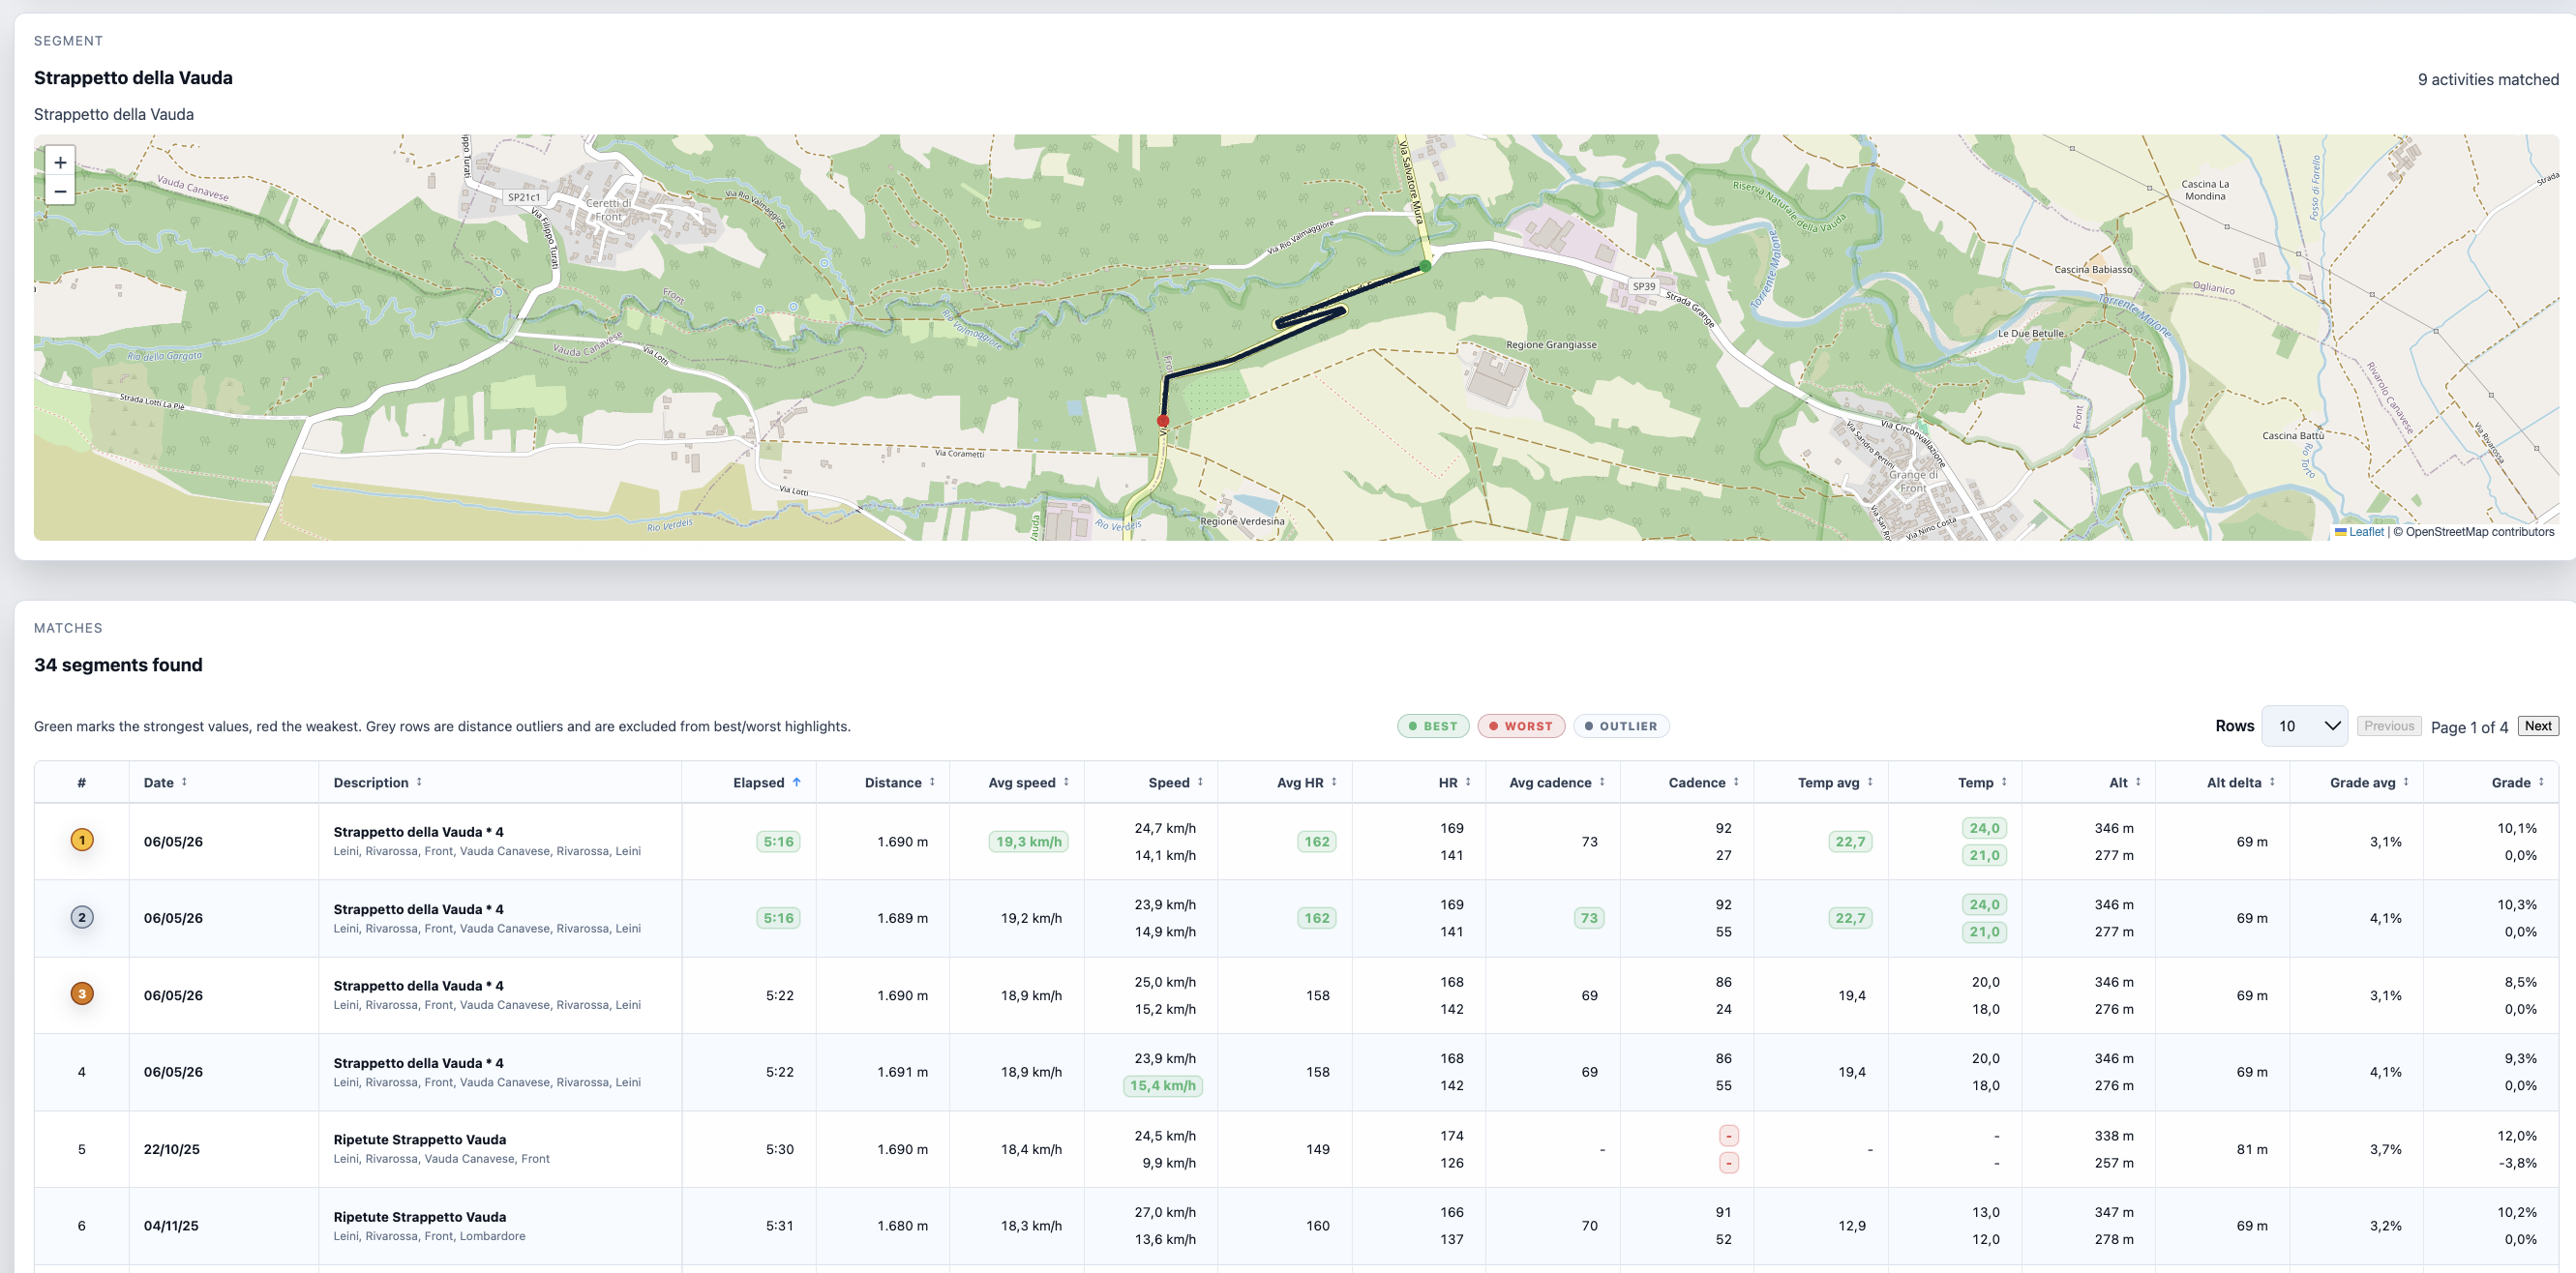Click the Elapsed ascending sort arrow
The width and height of the screenshot is (2576, 1273).
click(x=797, y=782)
